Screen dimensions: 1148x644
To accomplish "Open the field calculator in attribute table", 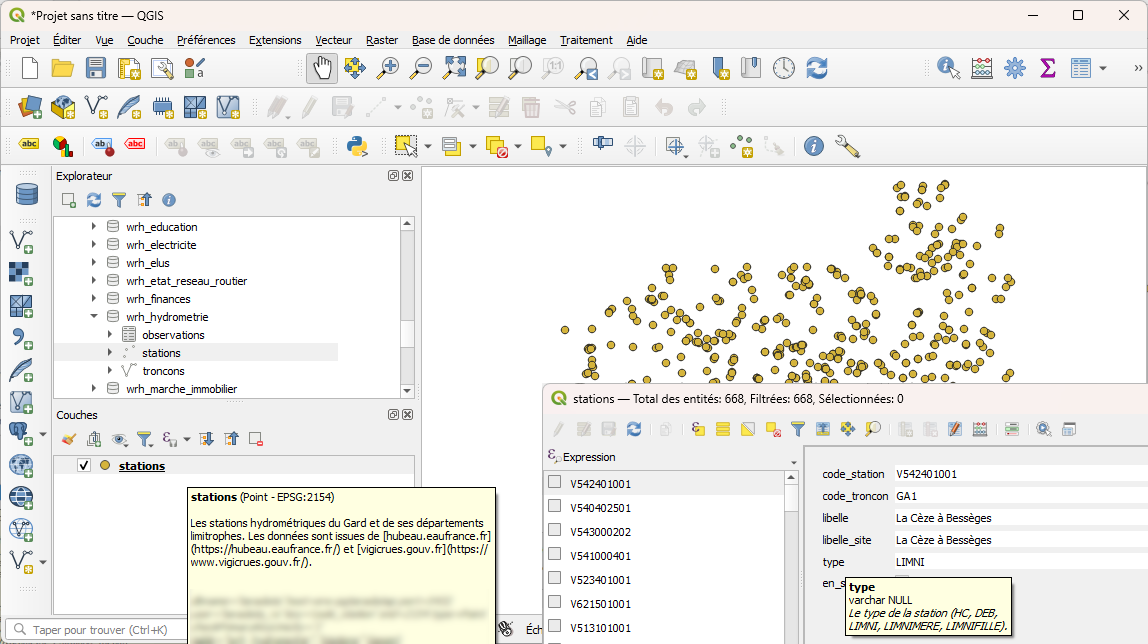I will [x=980, y=429].
